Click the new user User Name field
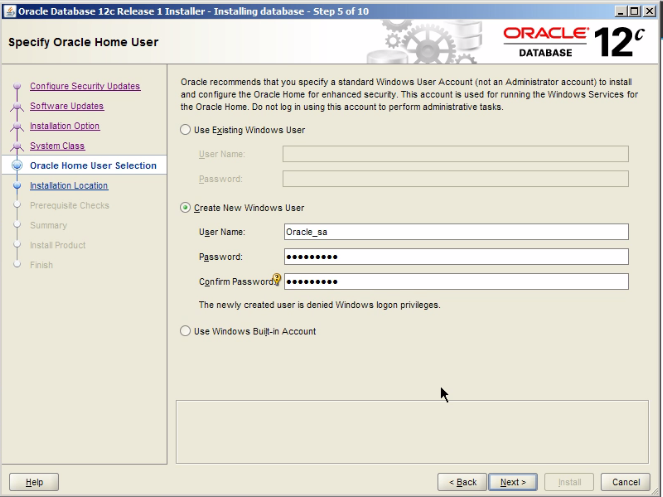The height and width of the screenshot is (497, 663). click(456, 232)
